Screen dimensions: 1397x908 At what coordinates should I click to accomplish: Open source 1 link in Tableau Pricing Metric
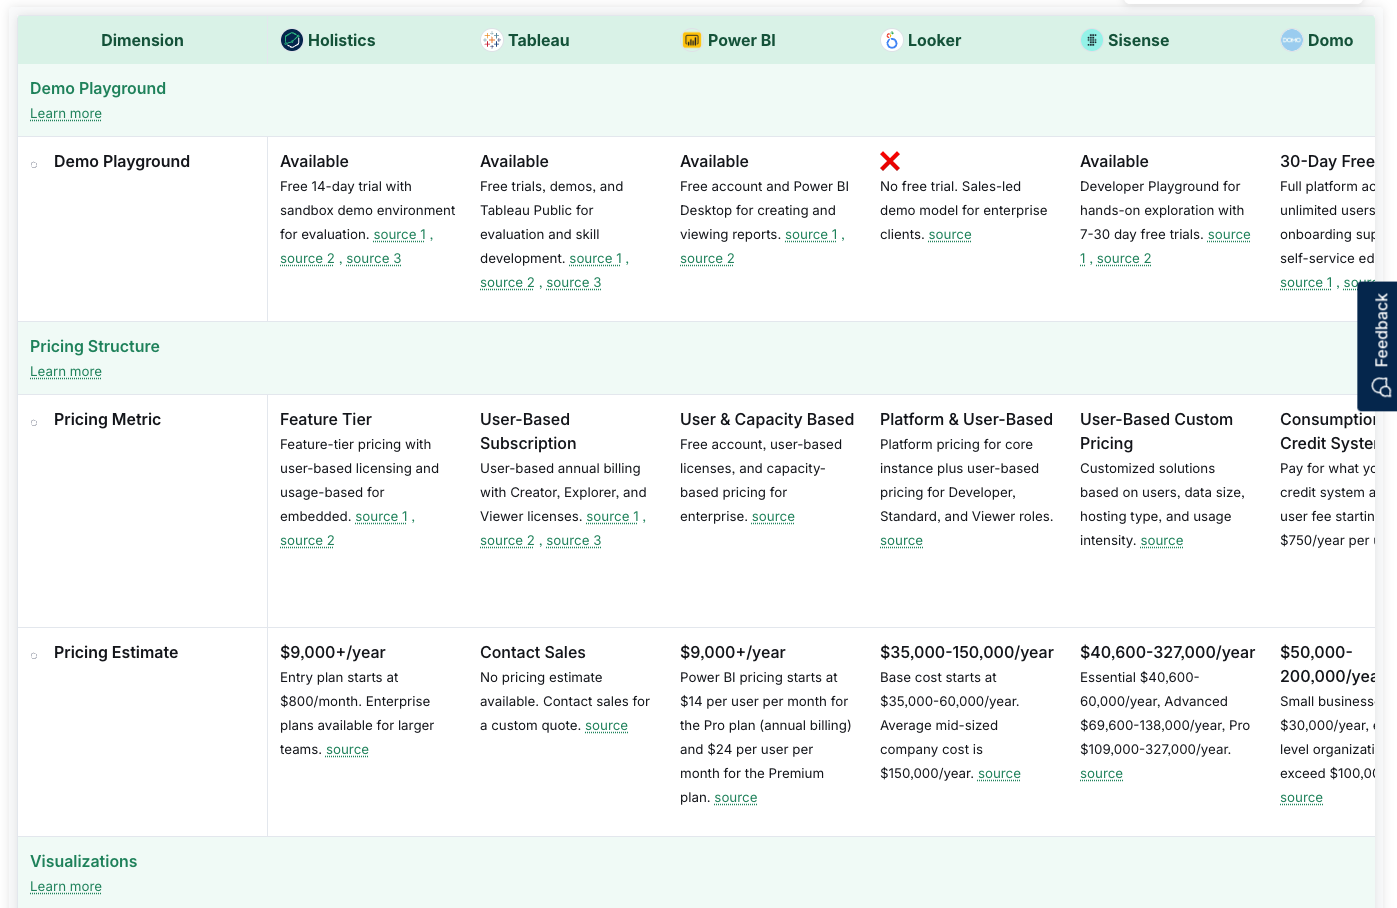[x=613, y=517]
